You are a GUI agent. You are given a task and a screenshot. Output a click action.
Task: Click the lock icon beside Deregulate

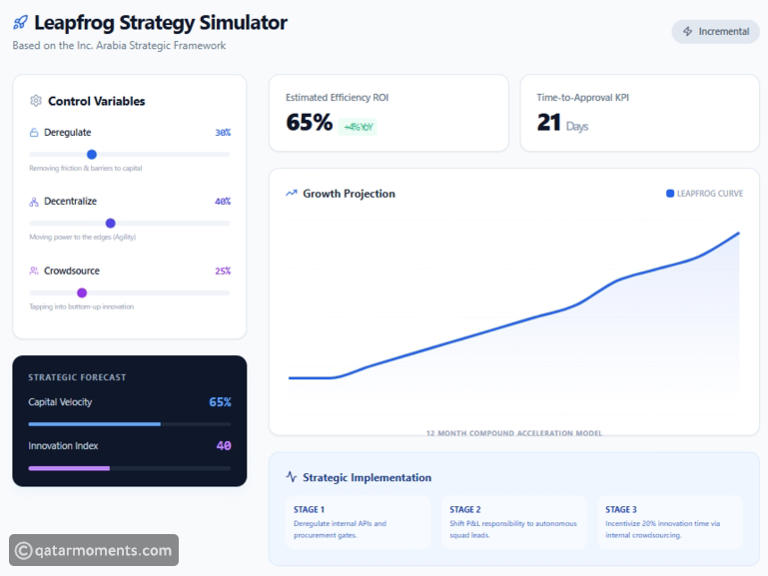click(x=34, y=133)
